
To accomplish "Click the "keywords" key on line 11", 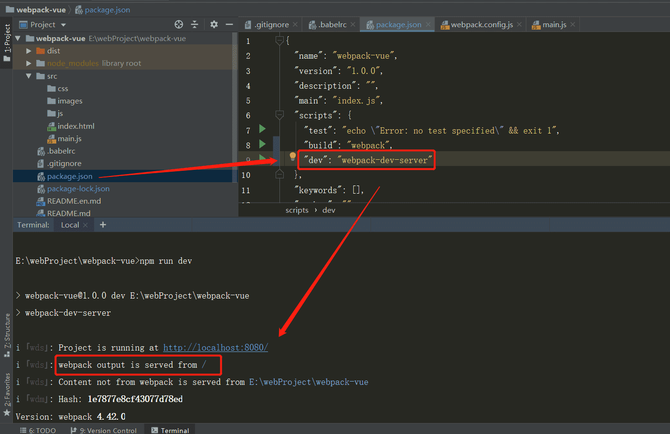I will click(316, 190).
